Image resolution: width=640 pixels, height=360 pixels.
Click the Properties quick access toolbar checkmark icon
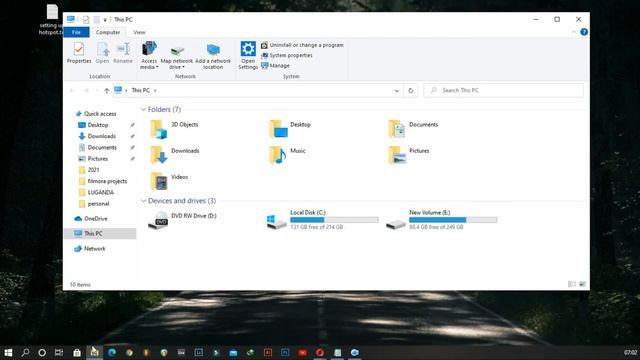click(86, 19)
